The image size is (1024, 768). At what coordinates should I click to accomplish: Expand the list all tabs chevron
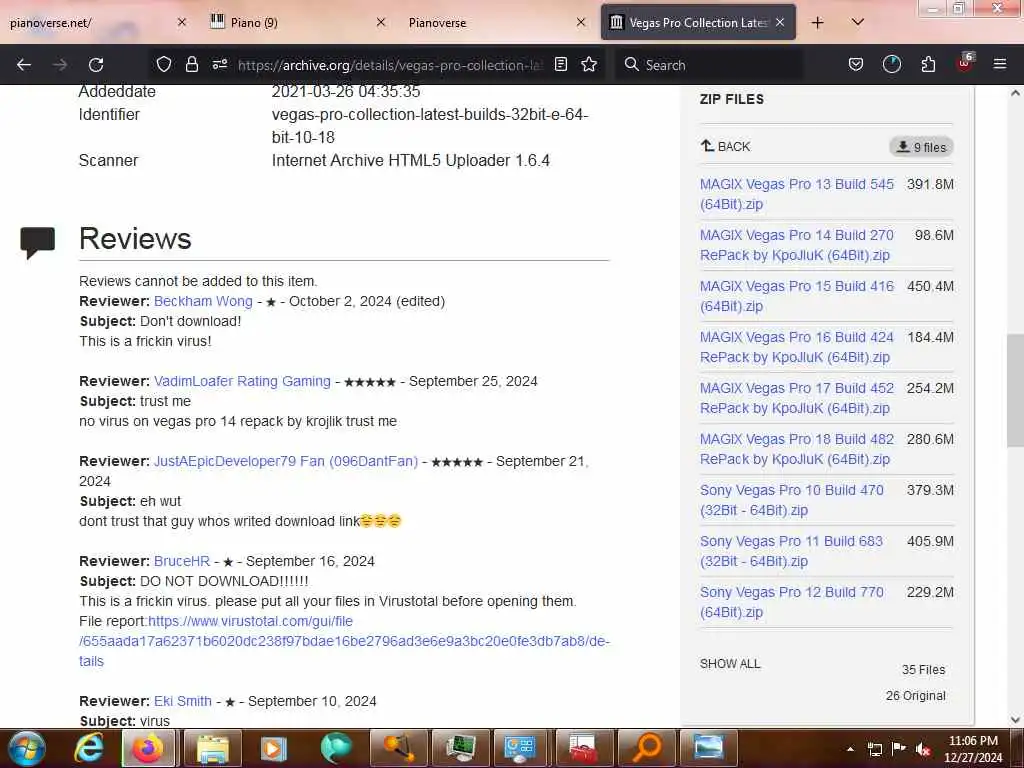point(858,23)
